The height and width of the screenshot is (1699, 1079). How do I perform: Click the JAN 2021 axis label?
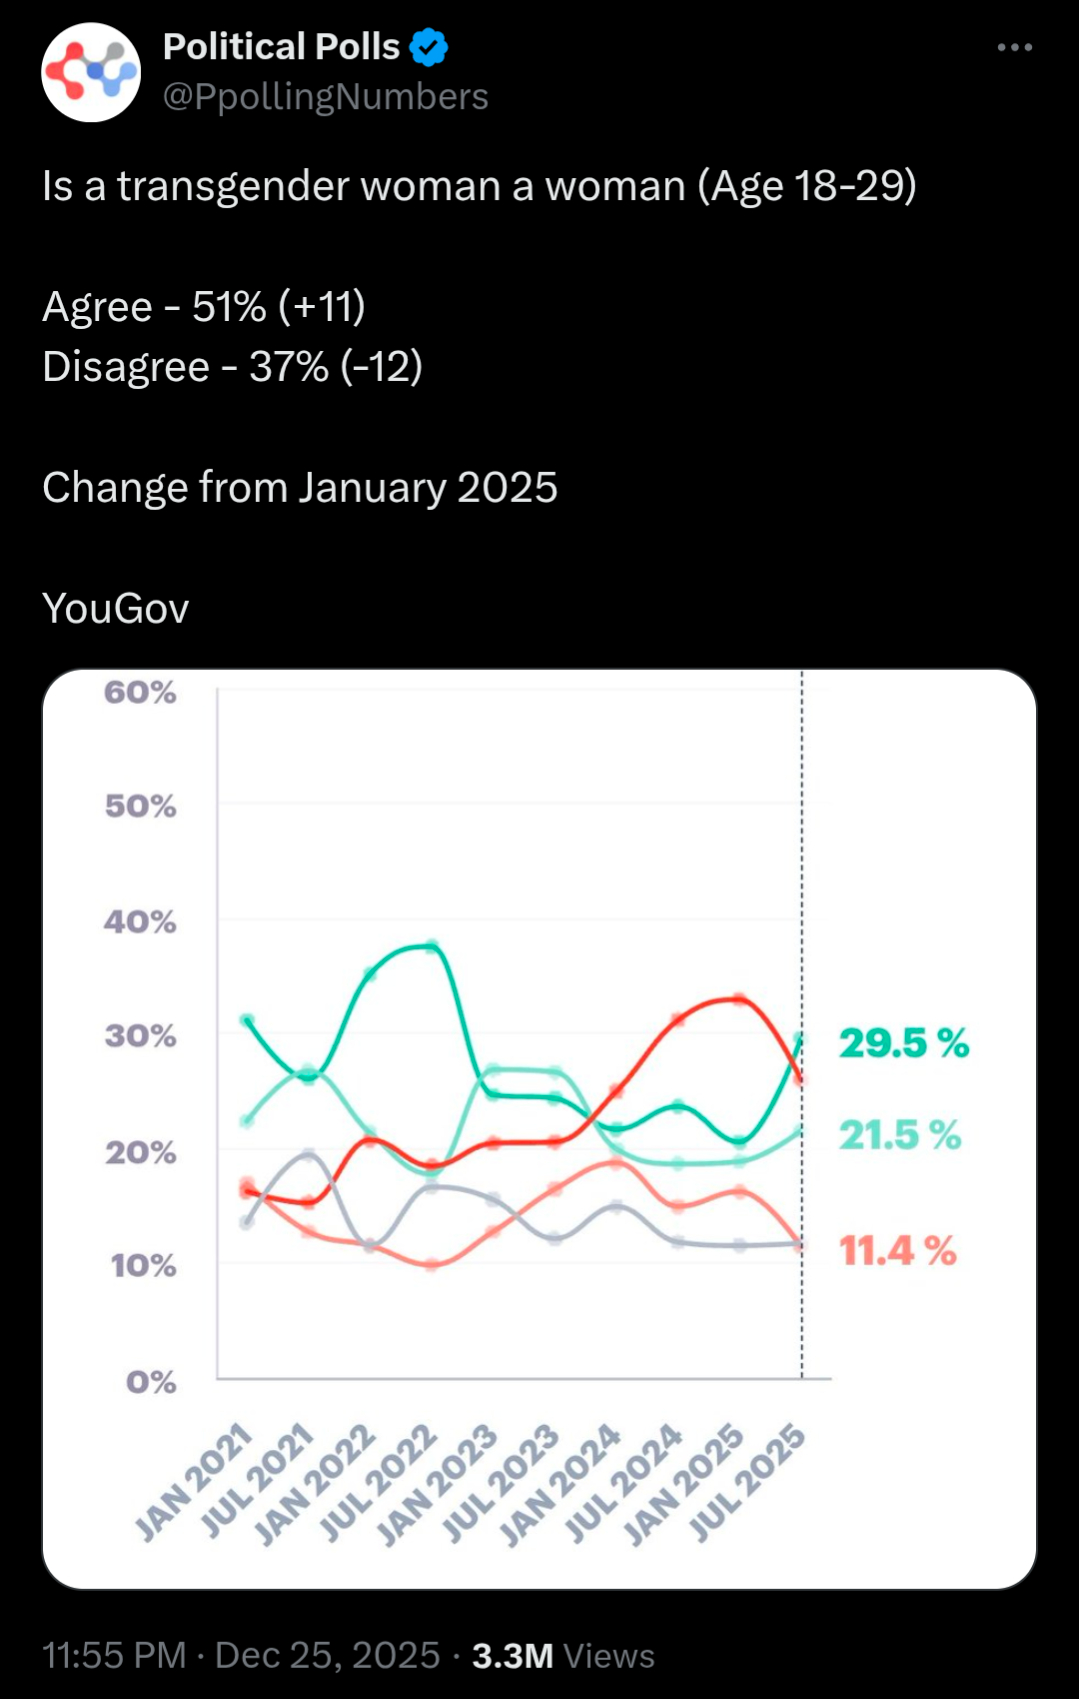(194, 1483)
